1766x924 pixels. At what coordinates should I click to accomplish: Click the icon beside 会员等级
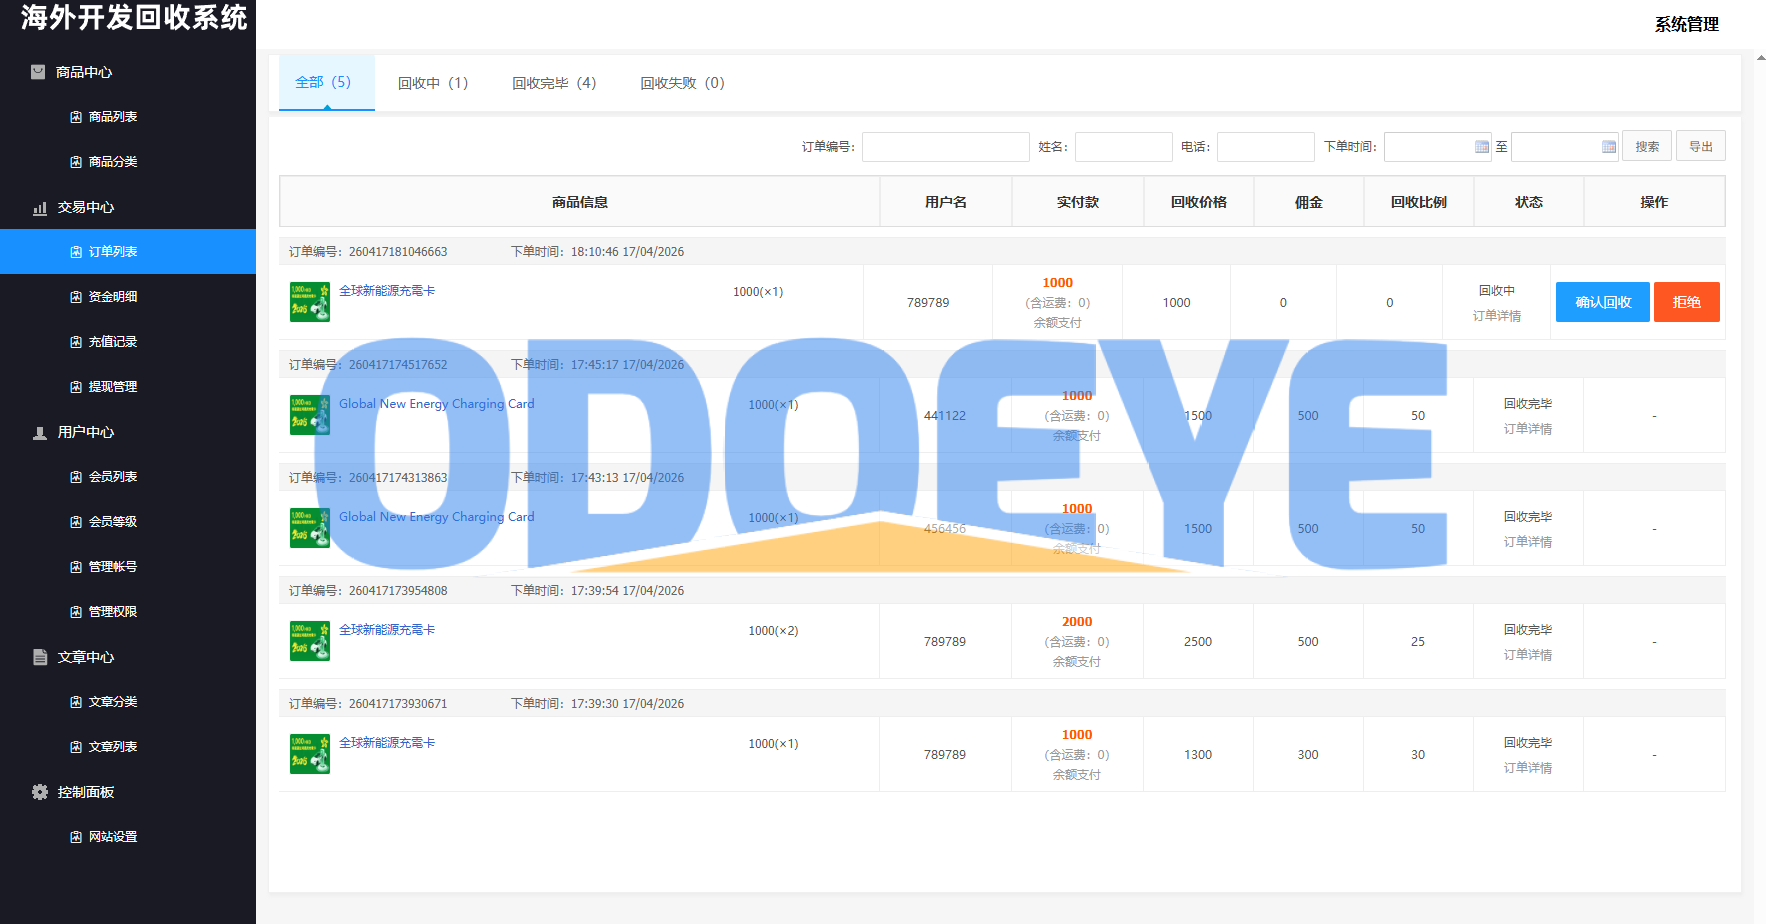[x=76, y=522]
